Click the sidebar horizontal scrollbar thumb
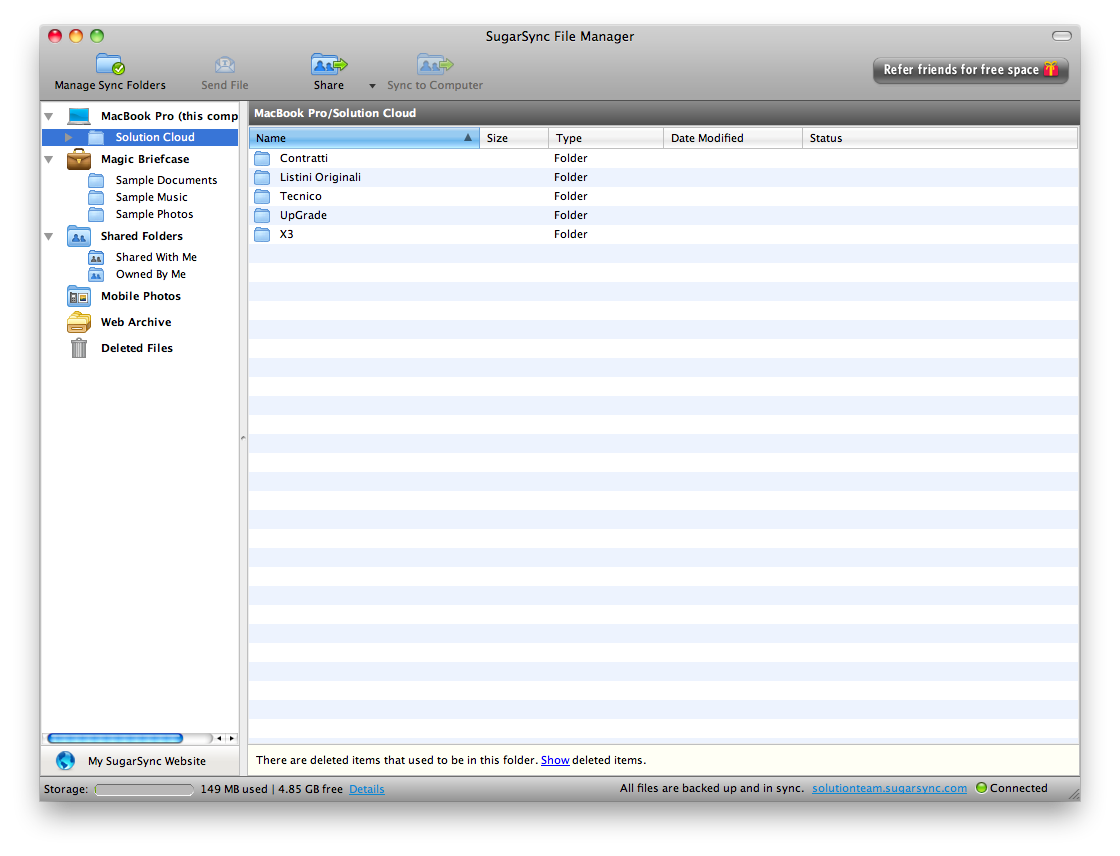The image size is (1120, 856). pyautogui.click(x=115, y=738)
